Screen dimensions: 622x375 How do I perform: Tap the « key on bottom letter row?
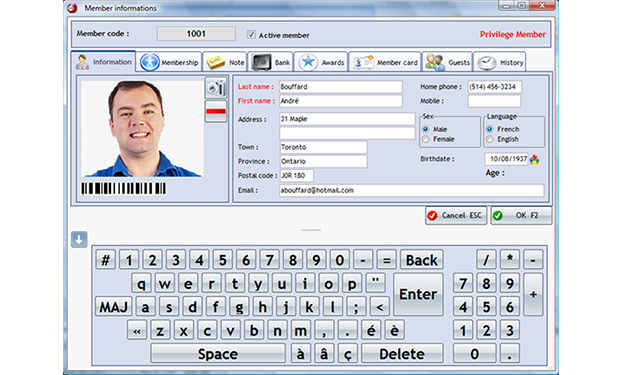tap(137, 330)
